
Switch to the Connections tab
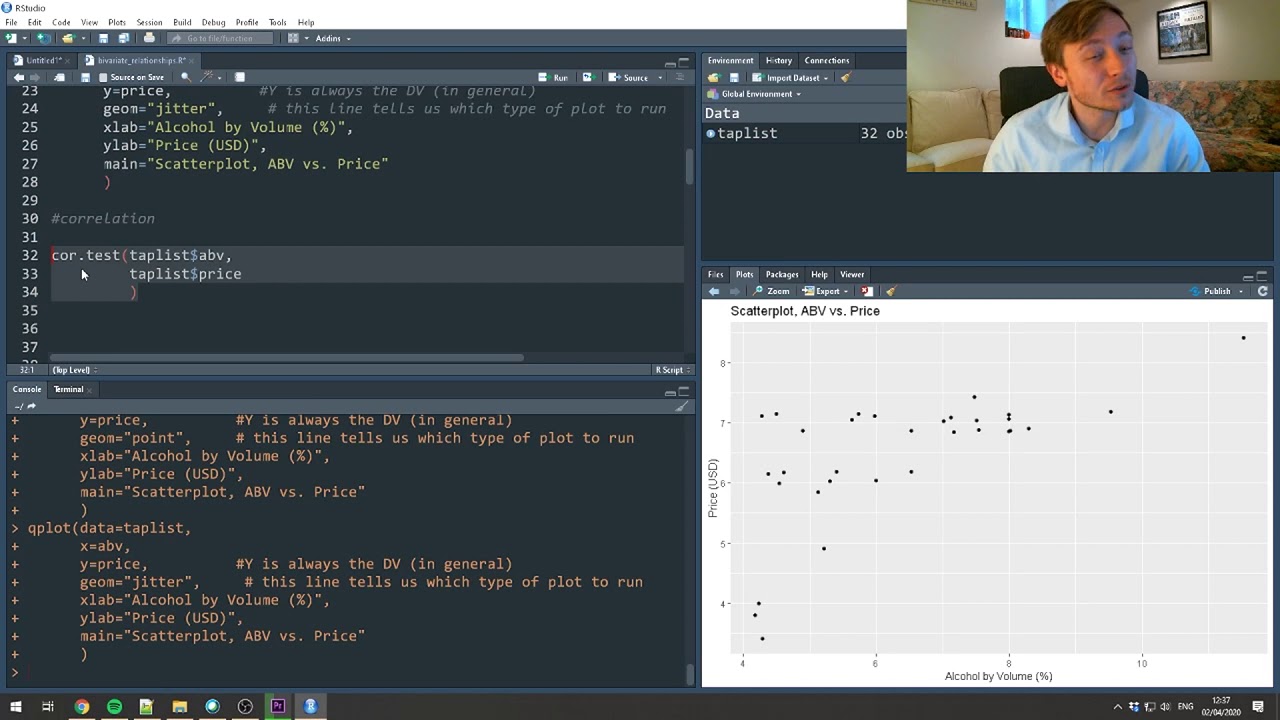827,60
